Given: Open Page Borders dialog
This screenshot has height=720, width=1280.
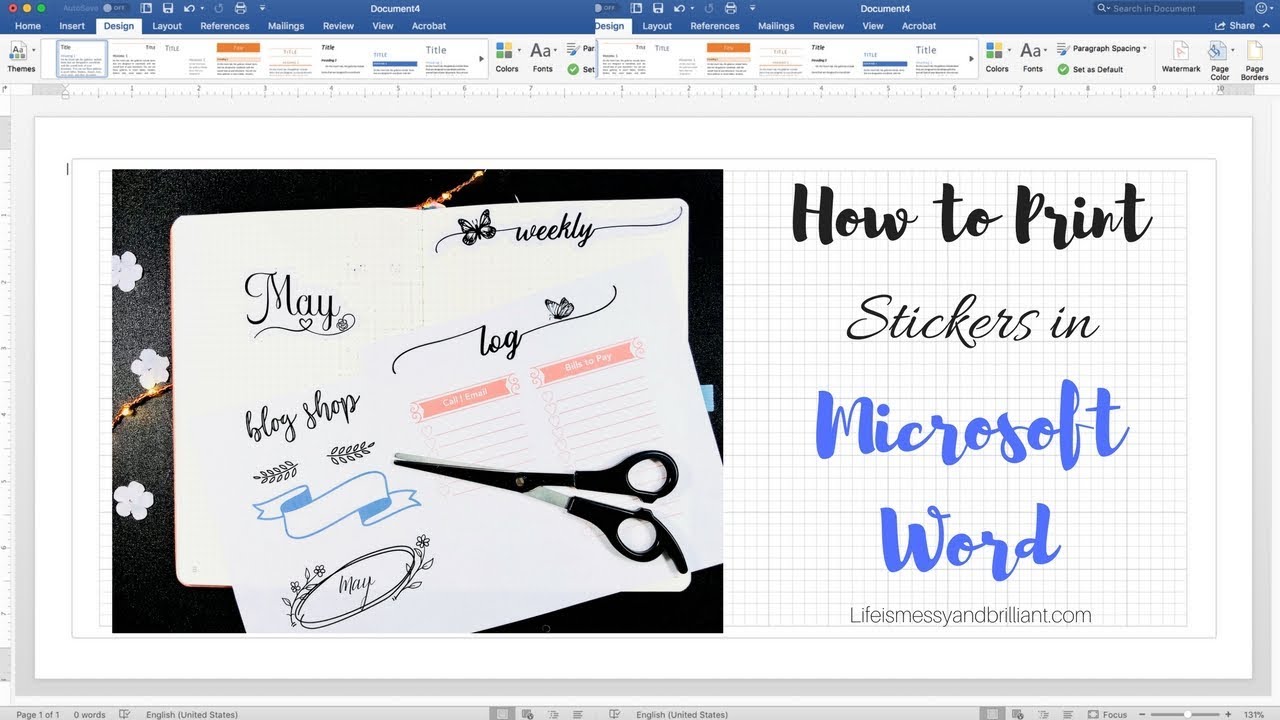Looking at the screenshot, I should 1254,61.
